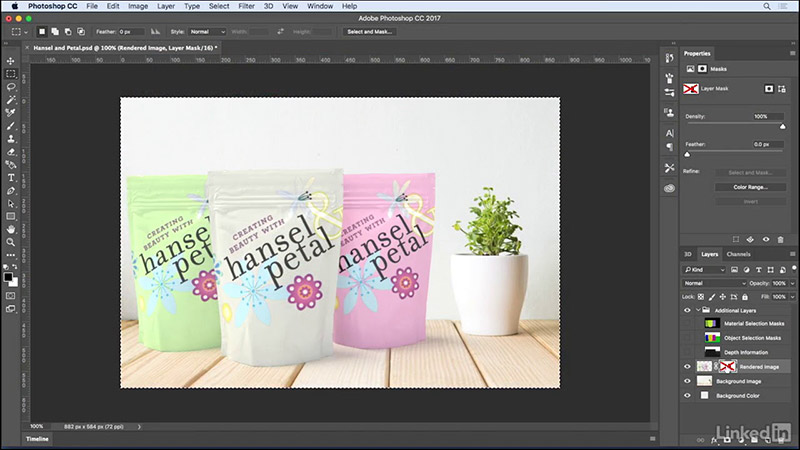Select the Clone Stamp tool
Screen dimensions: 800x450
(x=11, y=139)
